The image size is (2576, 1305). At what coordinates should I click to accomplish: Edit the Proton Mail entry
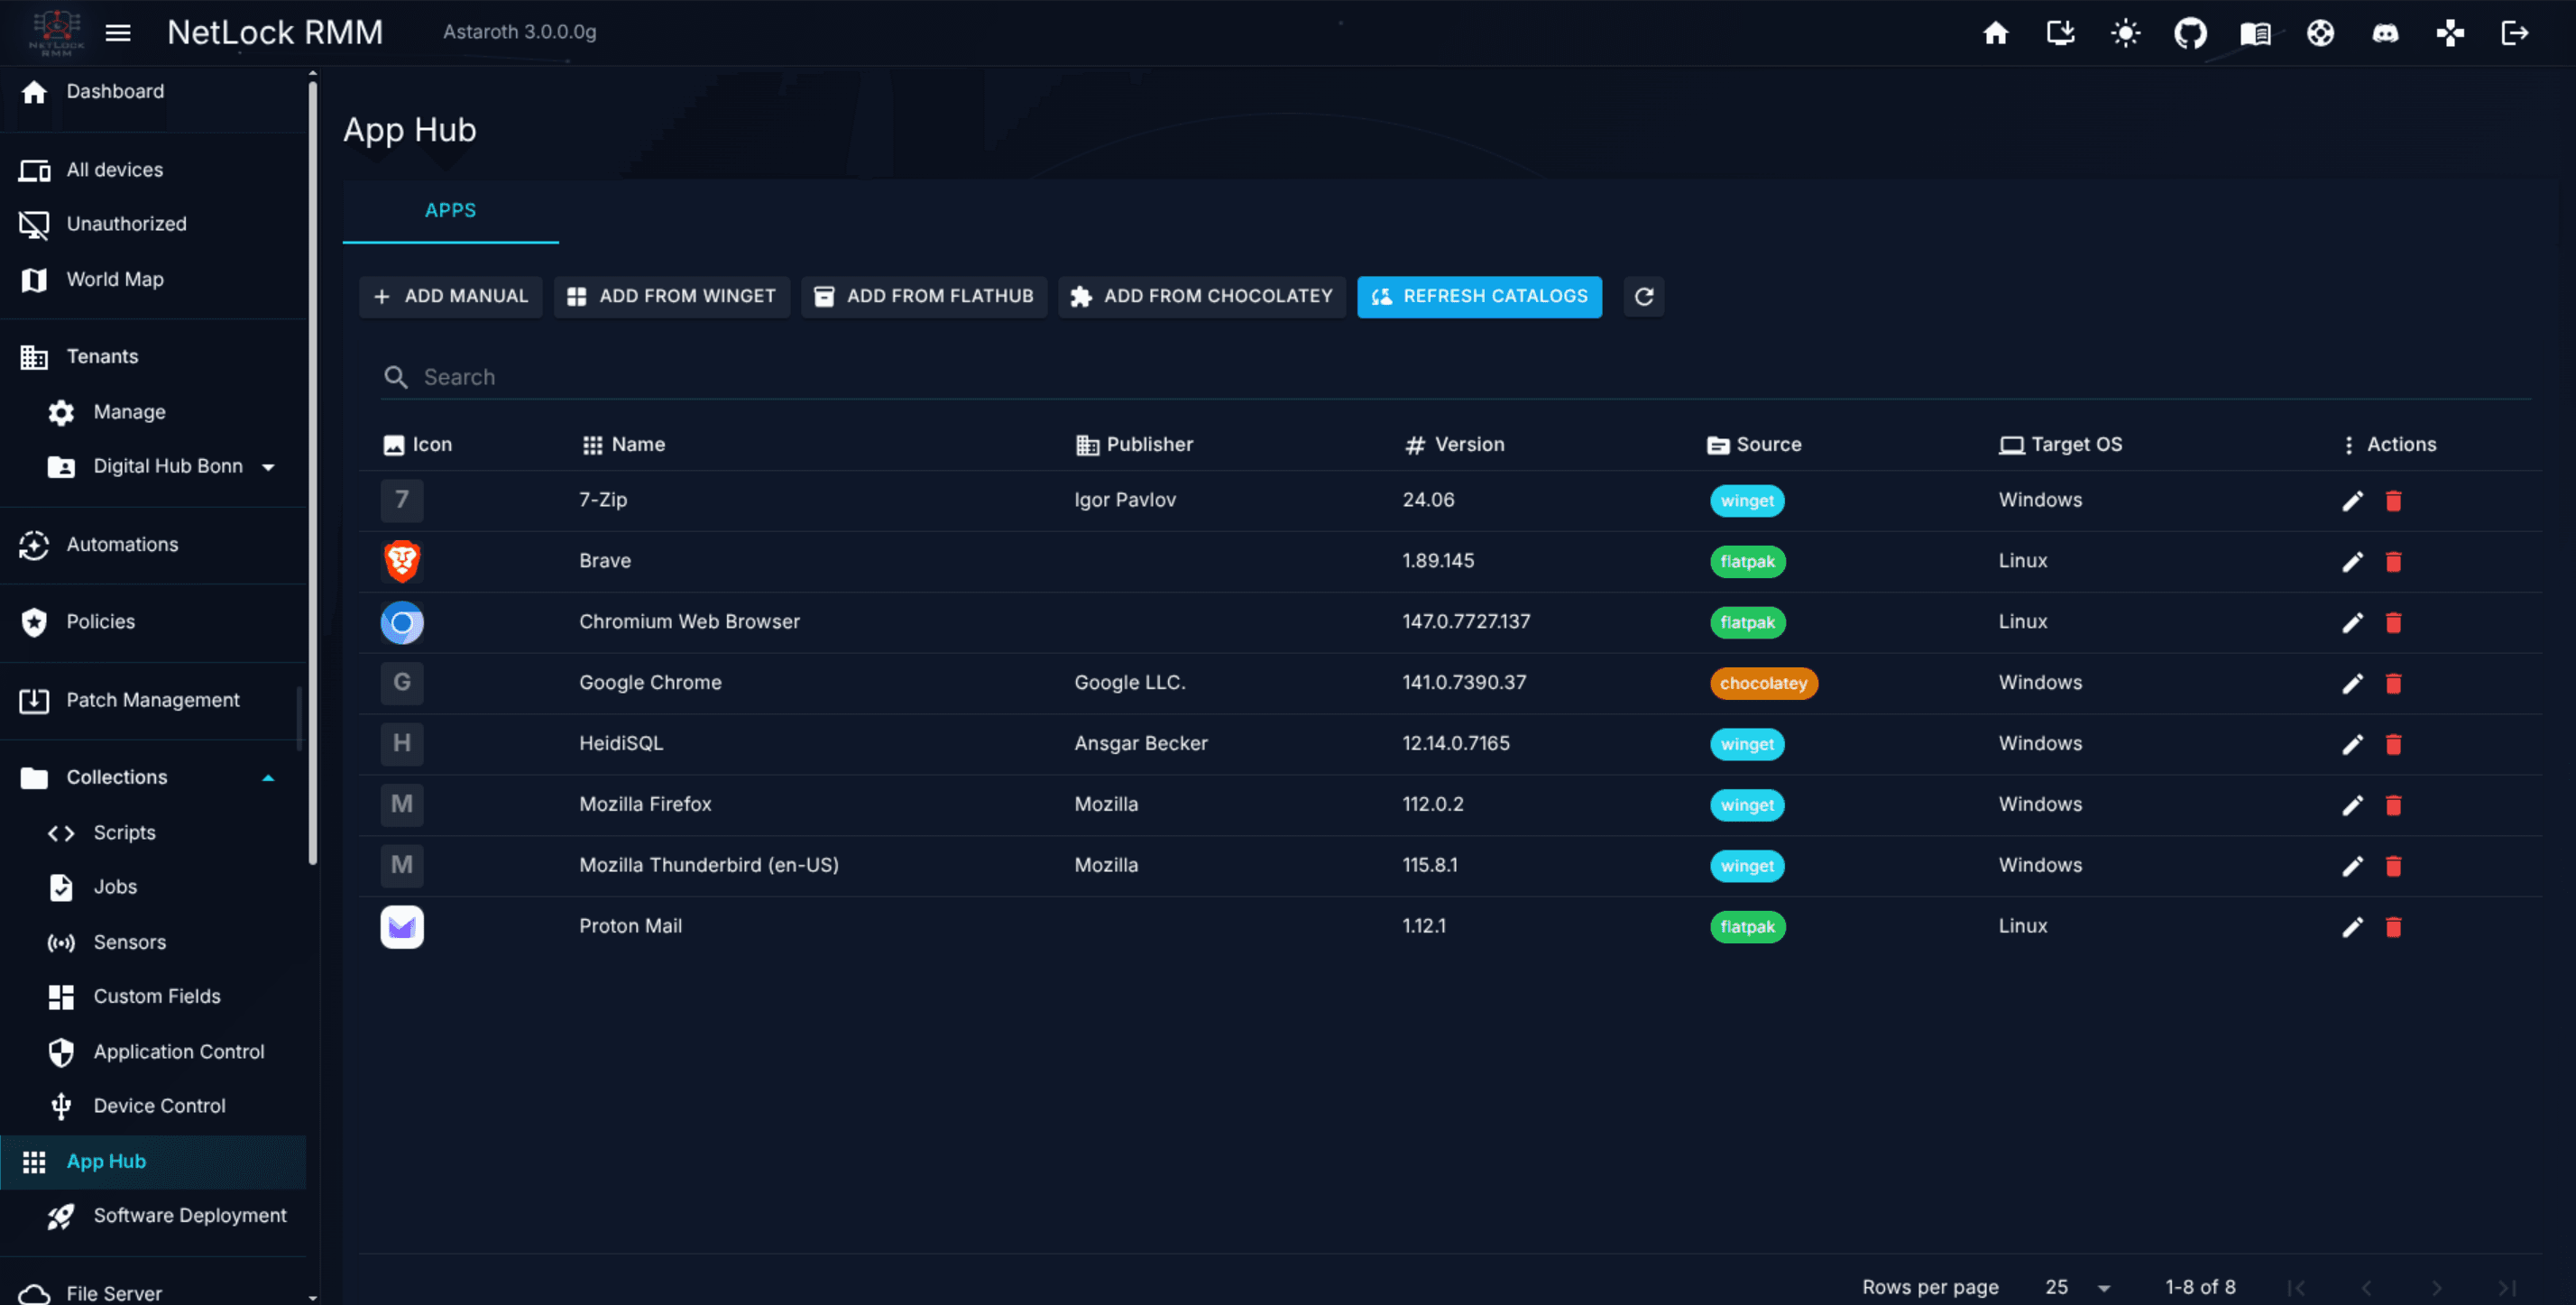pos(2352,927)
